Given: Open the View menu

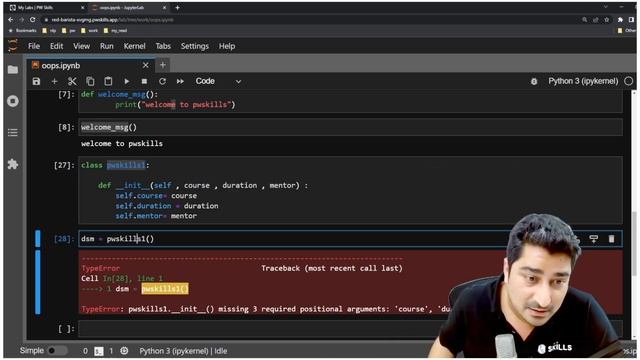Looking at the screenshot, I should pyautogui.click(x=81, y=46).
